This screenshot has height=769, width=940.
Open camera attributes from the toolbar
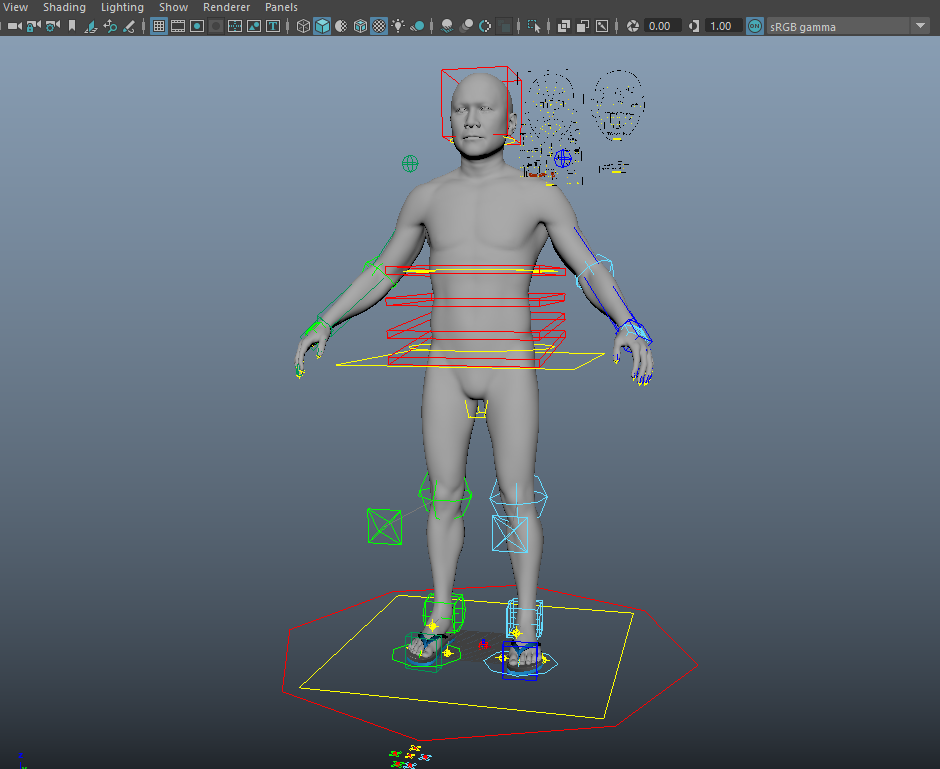[53, 26]
